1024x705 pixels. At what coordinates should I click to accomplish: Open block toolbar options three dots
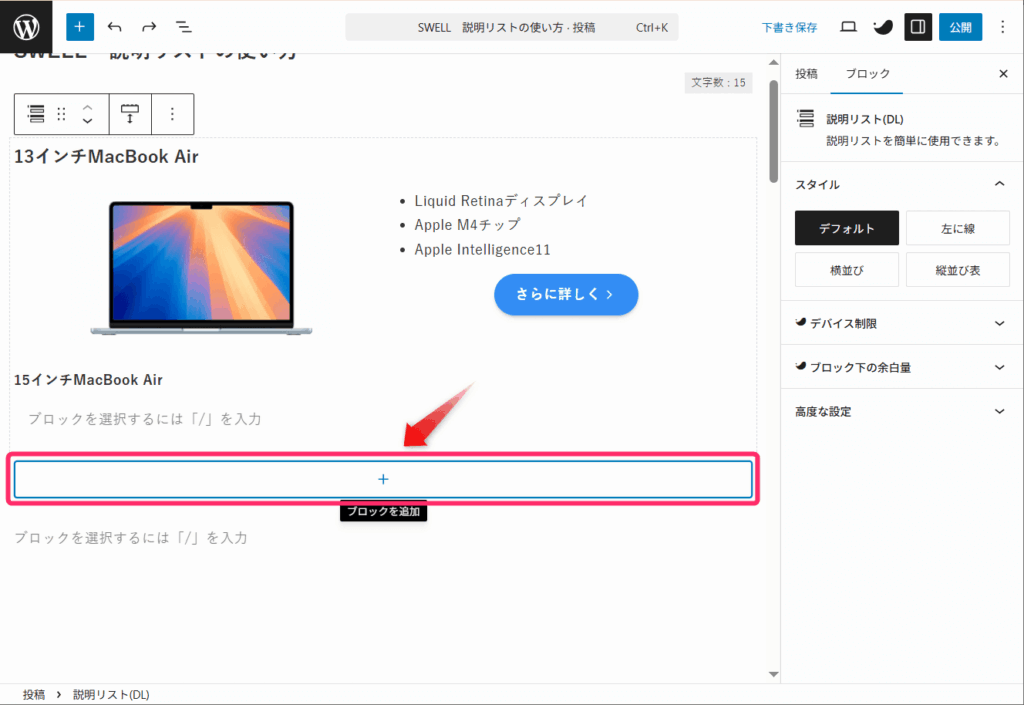coord(172,114)
